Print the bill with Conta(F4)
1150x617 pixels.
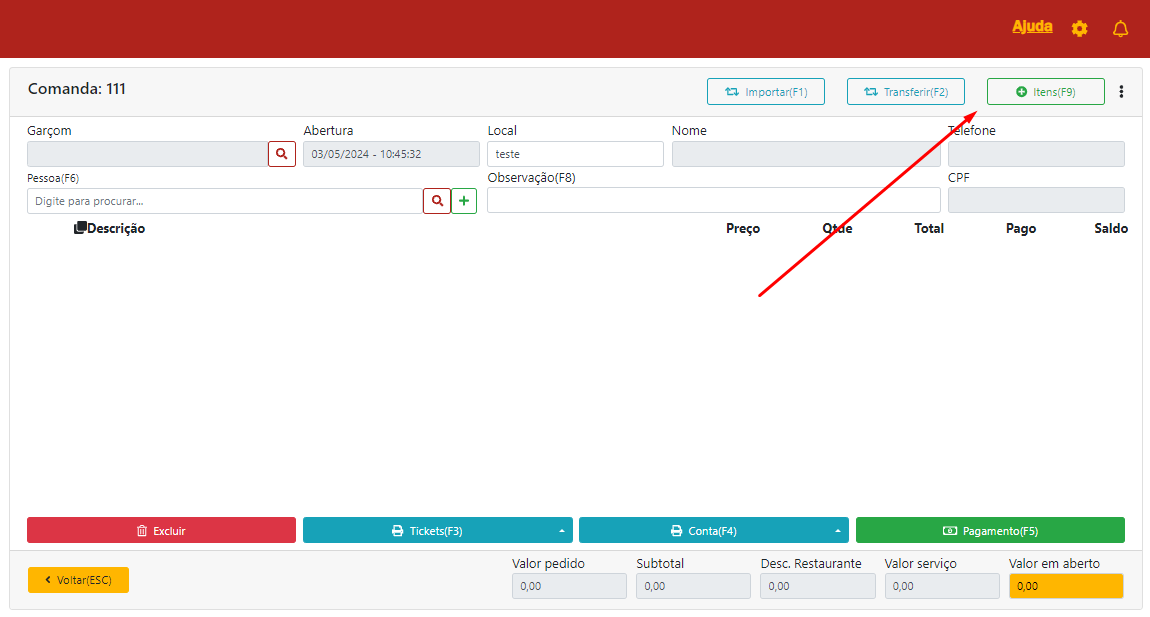(703, 531)
